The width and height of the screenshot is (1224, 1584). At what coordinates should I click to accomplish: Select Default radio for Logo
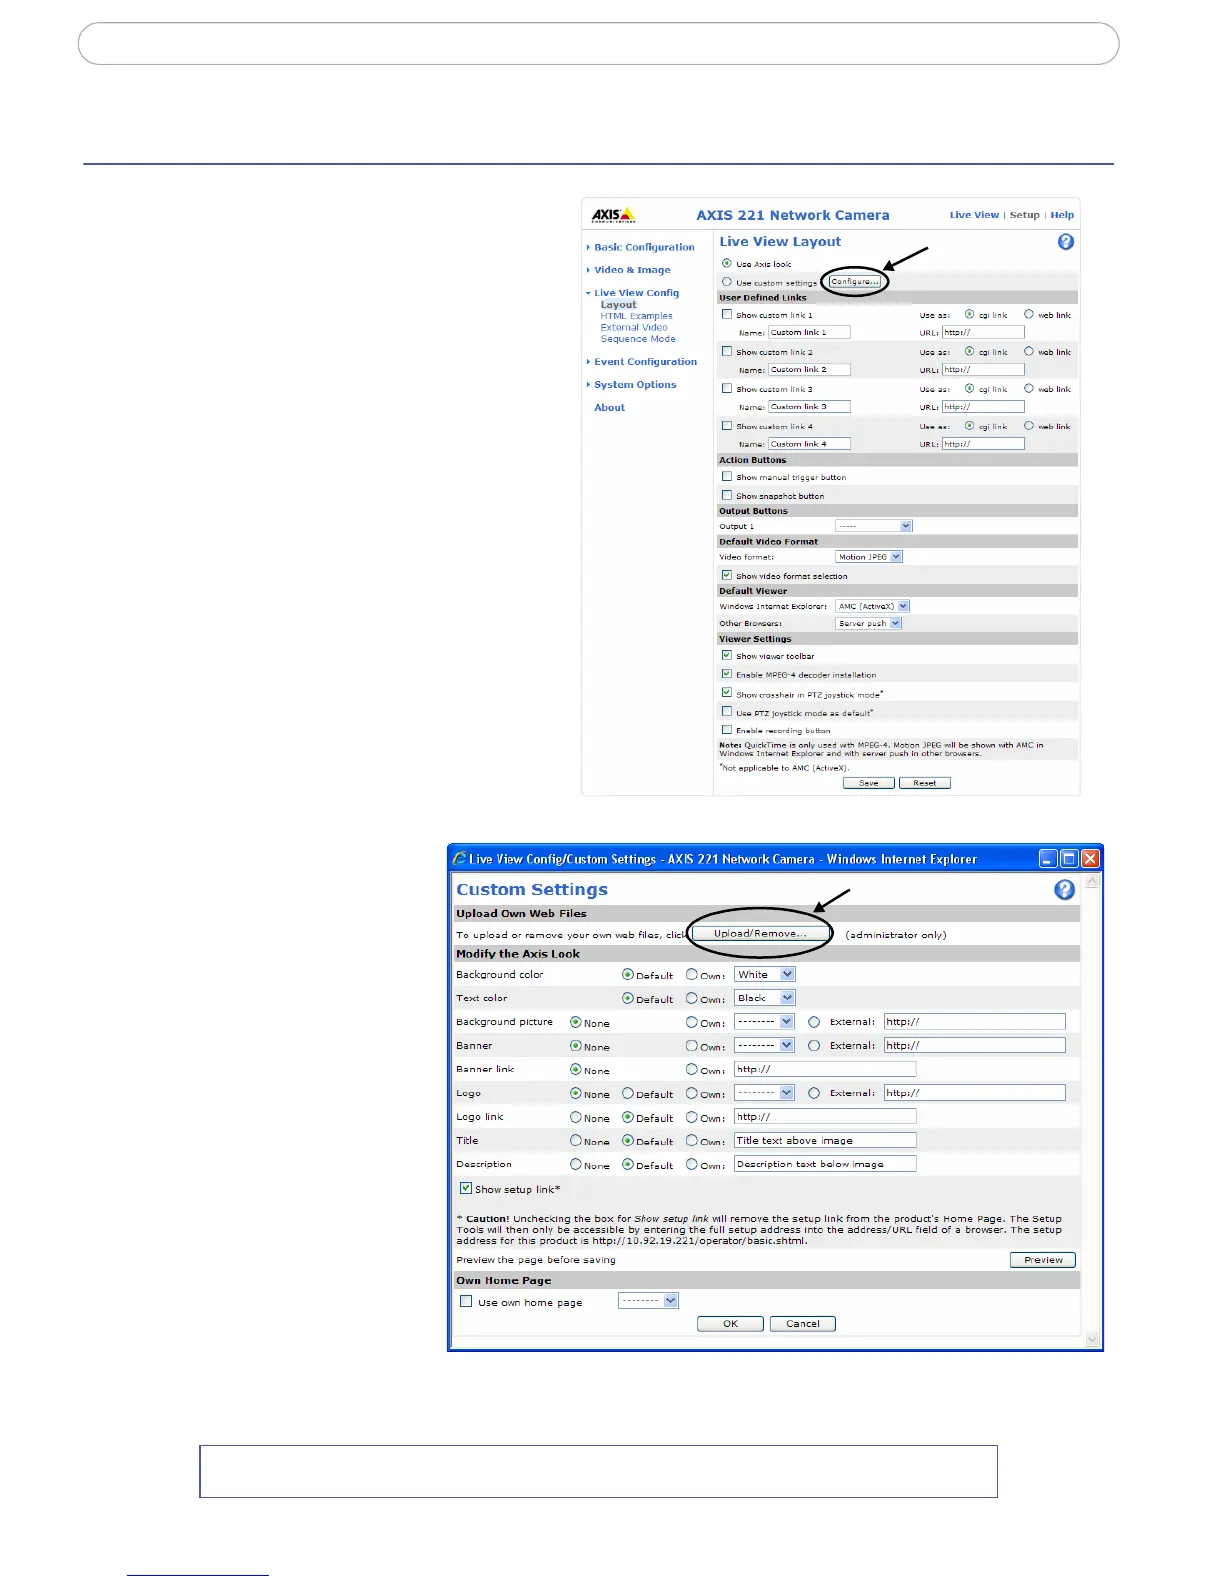(628, 1093)
